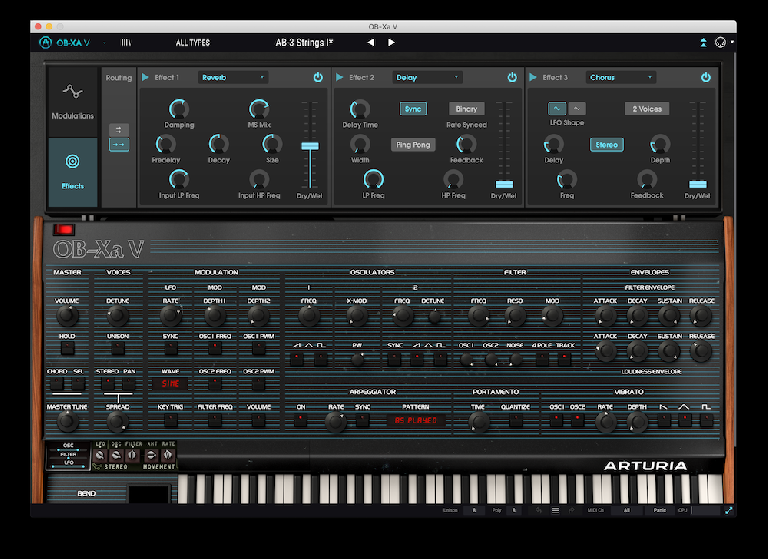Toggle the Delay Sync button
The width and height of the screenshot is (768, 559).
[x=413, y=109]
